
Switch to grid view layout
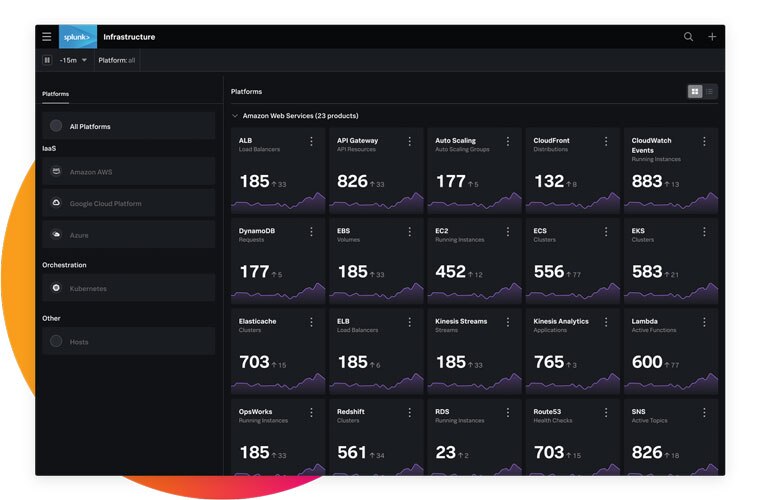695,92
